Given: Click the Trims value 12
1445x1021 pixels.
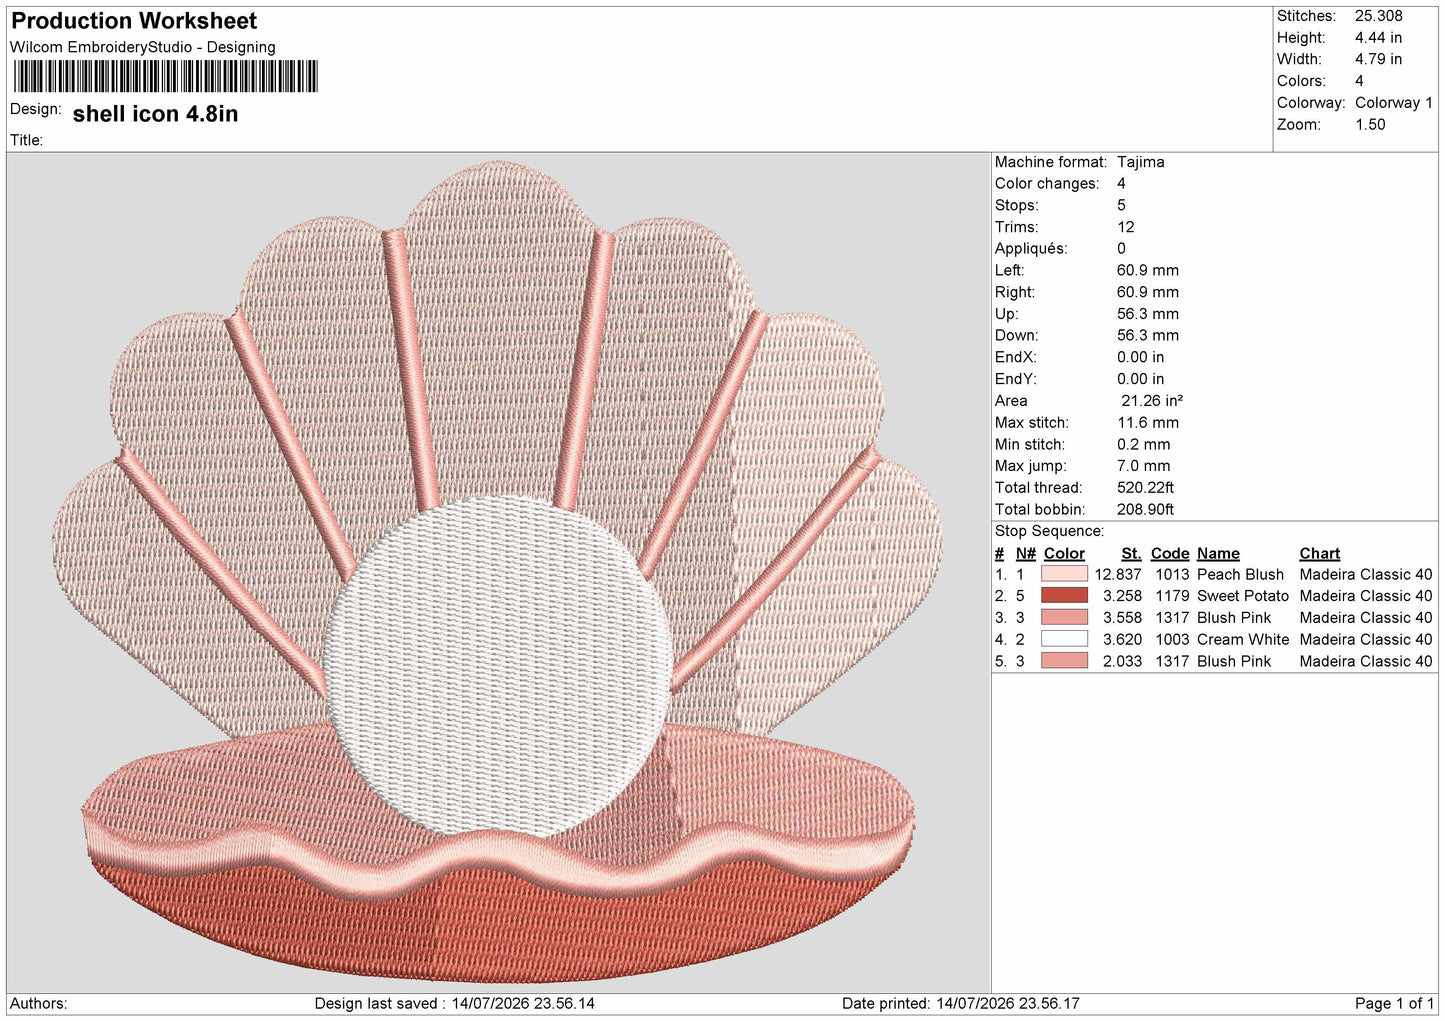Looking at the screenshot, I should click(x=1126, y=227).
